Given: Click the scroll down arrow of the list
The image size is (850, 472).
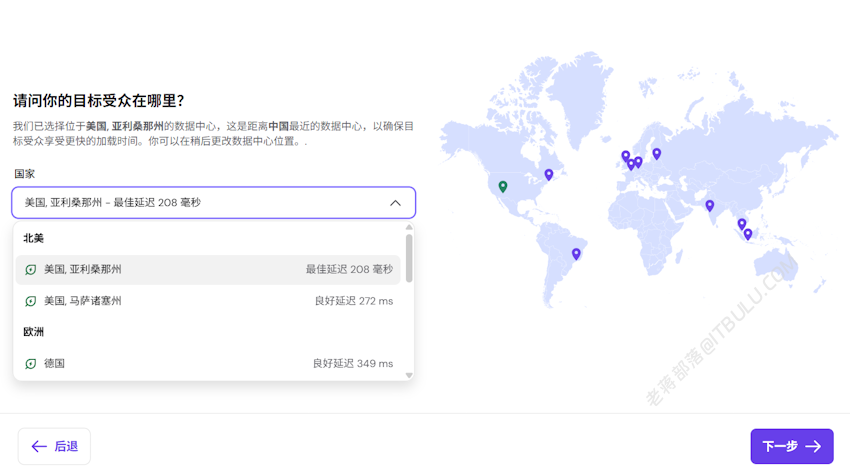Looking at the screenshot, I should click(x=409, y=375).
